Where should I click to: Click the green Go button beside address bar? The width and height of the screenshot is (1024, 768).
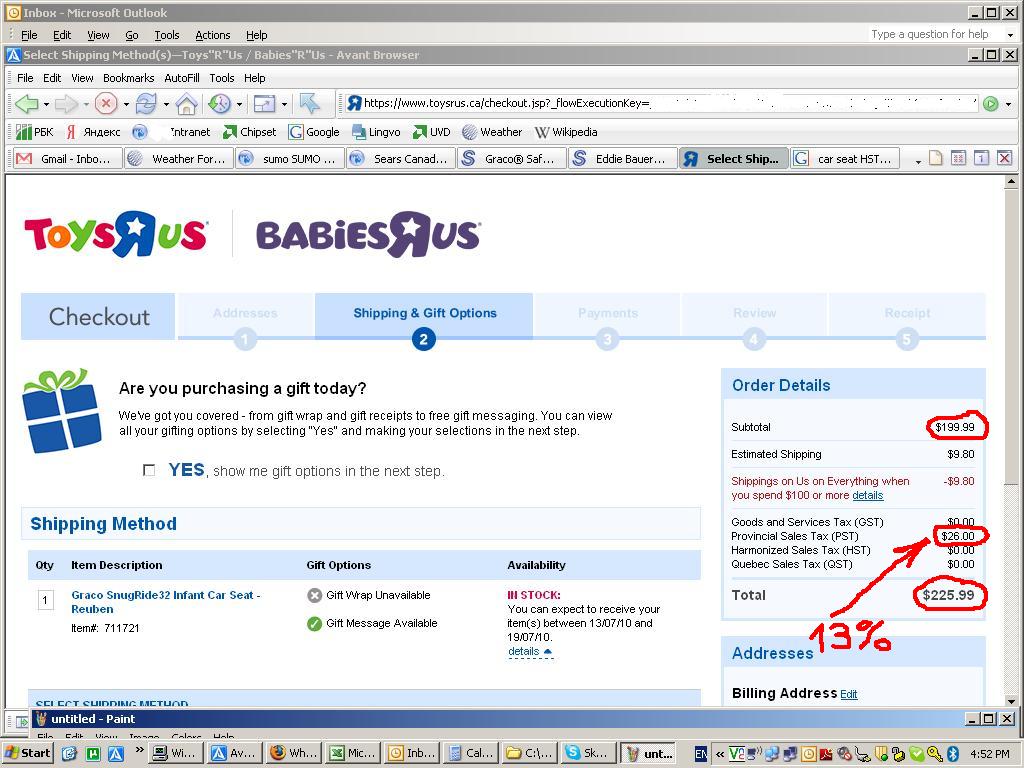point(991,103)
